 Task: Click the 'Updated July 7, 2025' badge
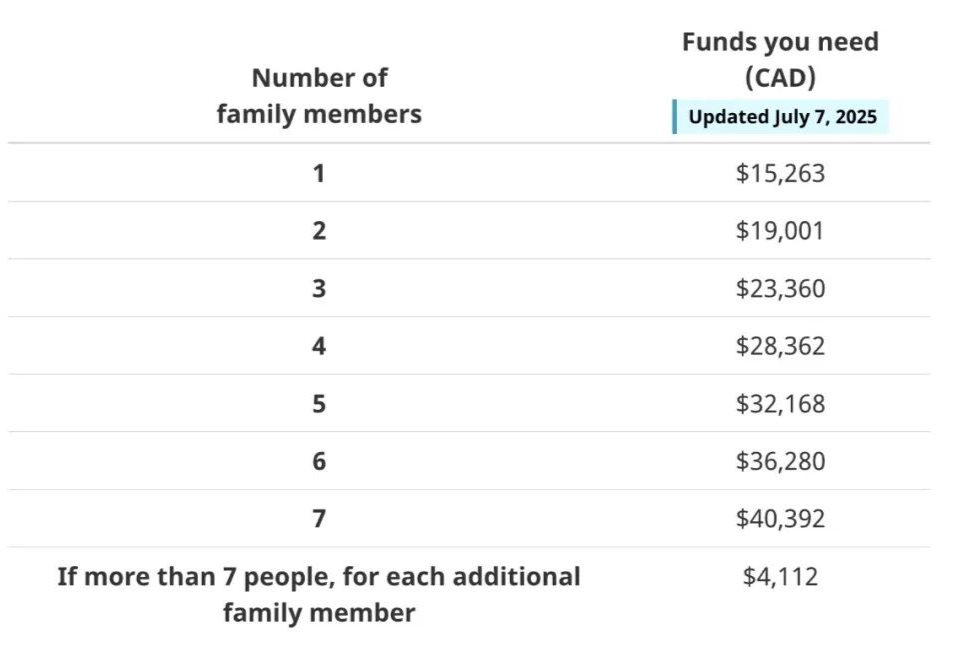pyautogui.click(x=781, y=117)
